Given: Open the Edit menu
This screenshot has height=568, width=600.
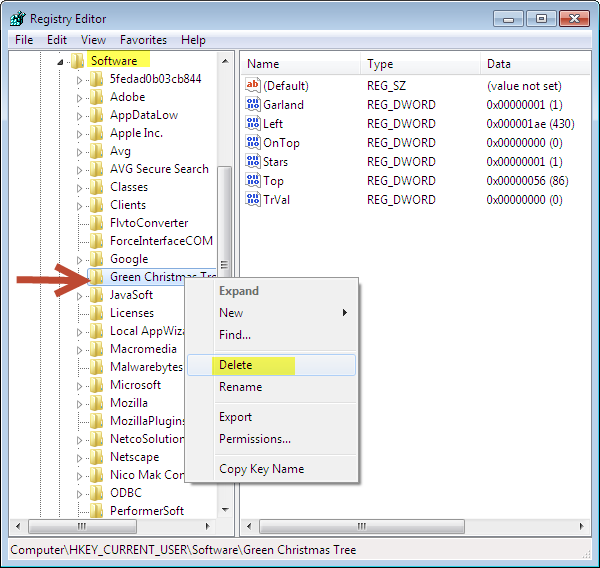Looking at the screenshot, I should (57, 40).
